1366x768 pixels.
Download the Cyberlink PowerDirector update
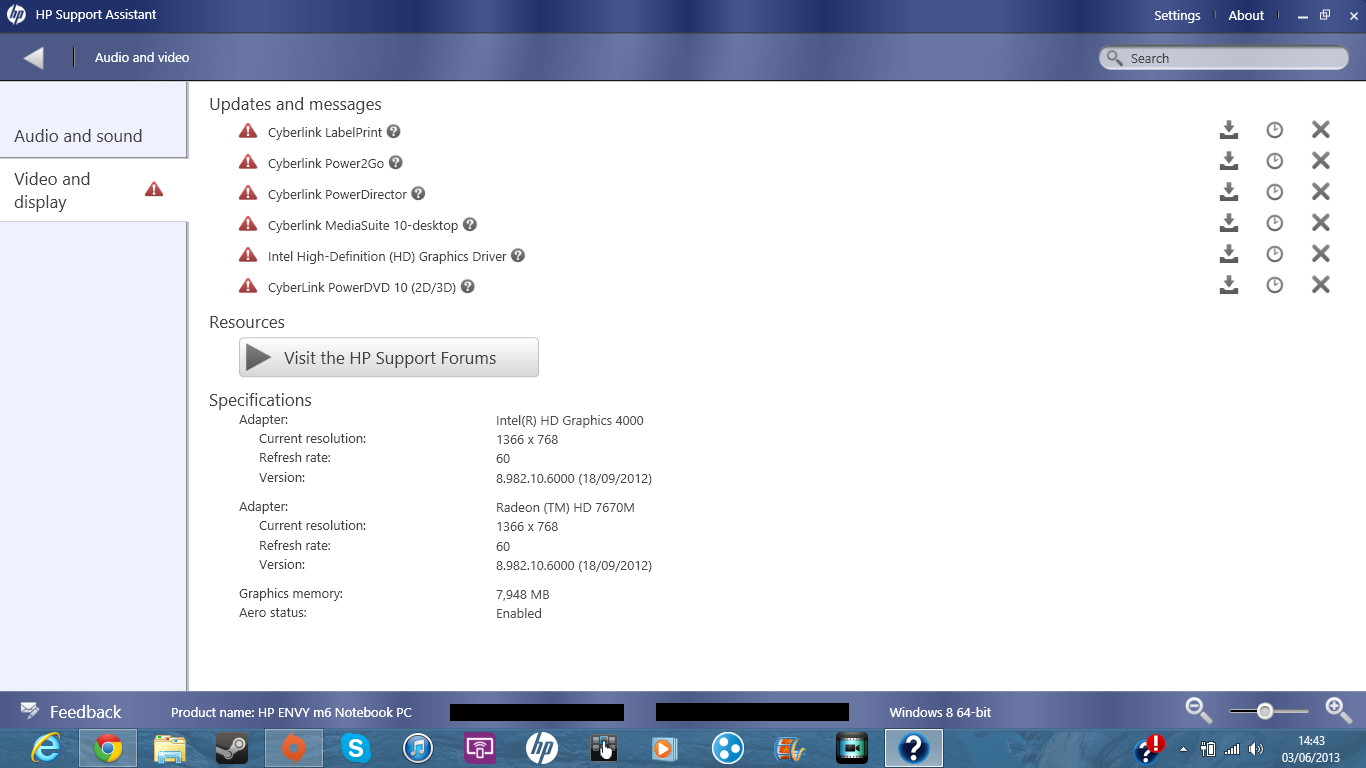[1229, 192]
